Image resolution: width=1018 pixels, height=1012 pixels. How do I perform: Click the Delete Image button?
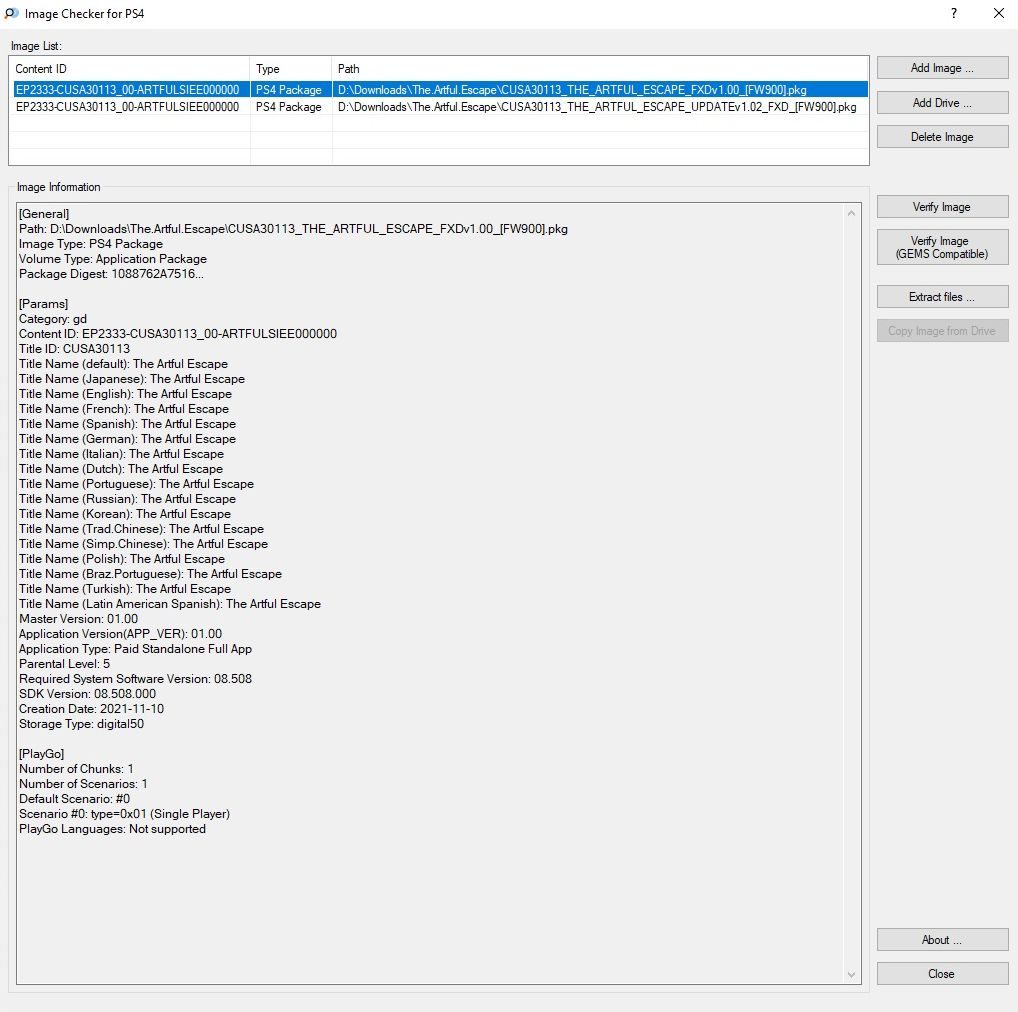[942, 137]
